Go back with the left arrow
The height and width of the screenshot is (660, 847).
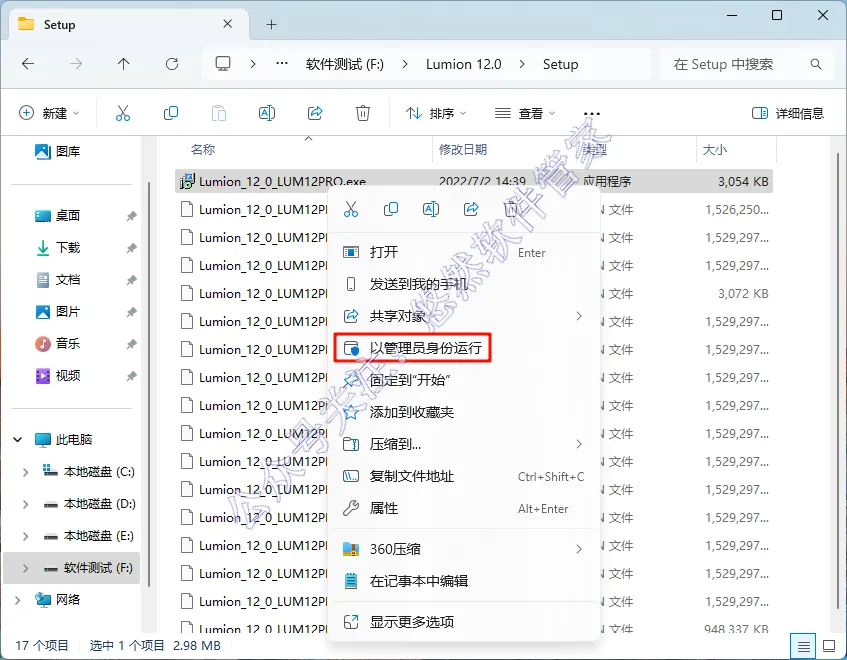28,64
